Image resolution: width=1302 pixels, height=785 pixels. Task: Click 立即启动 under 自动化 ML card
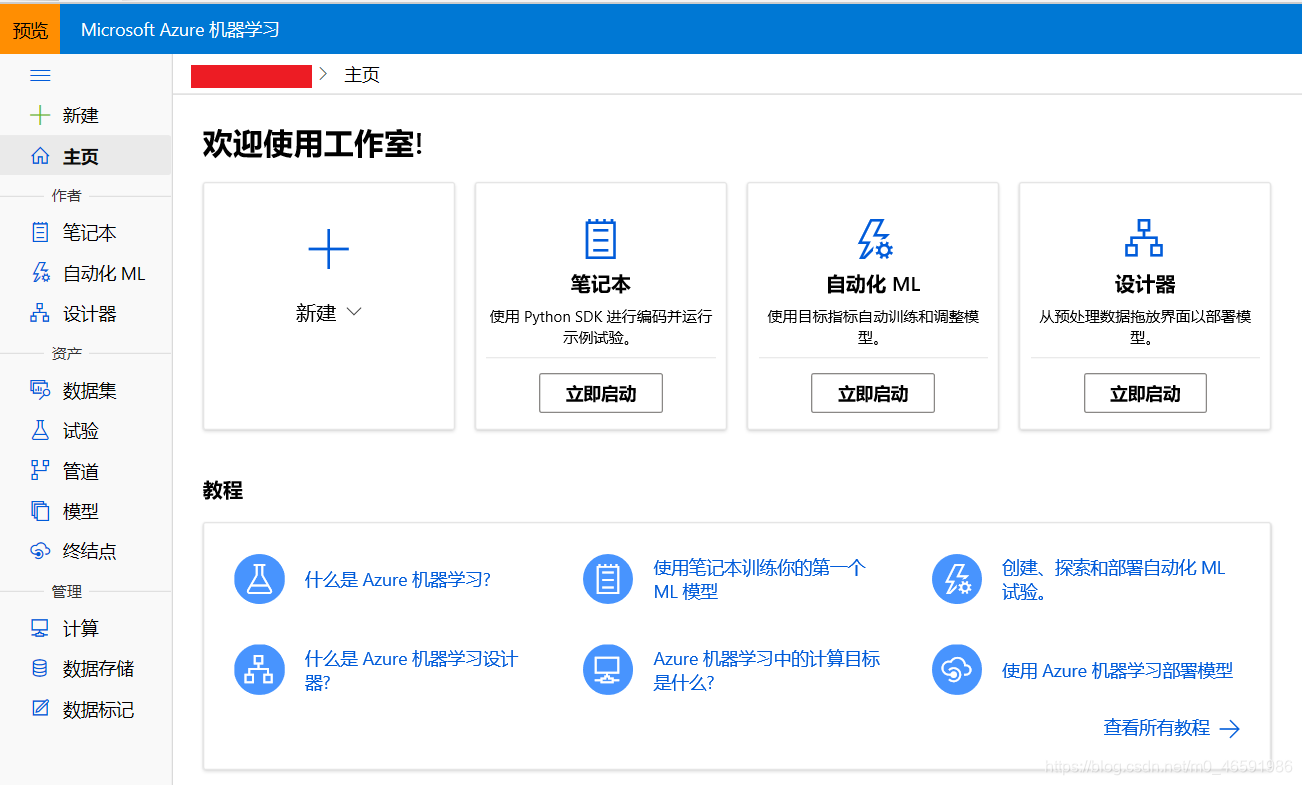(872, 393)
